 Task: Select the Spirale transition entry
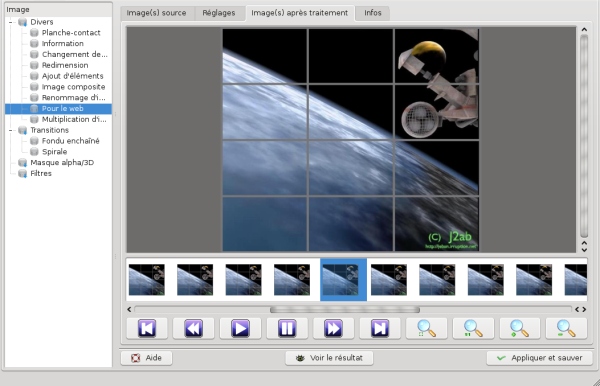(54, 152)
